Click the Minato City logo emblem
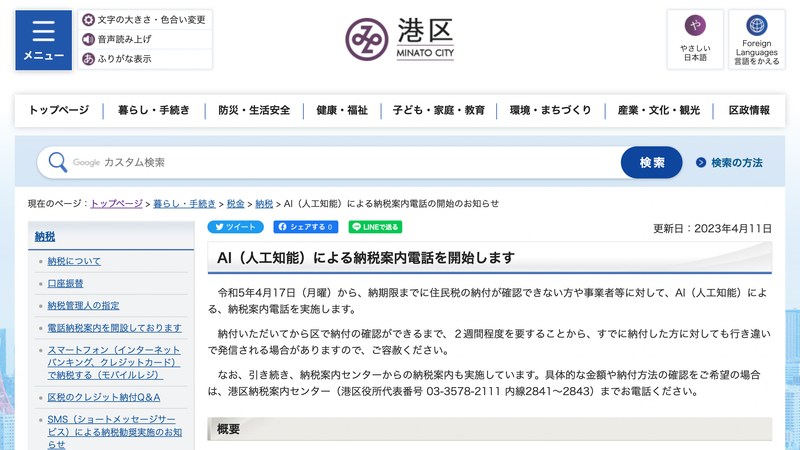 [366, 39]
